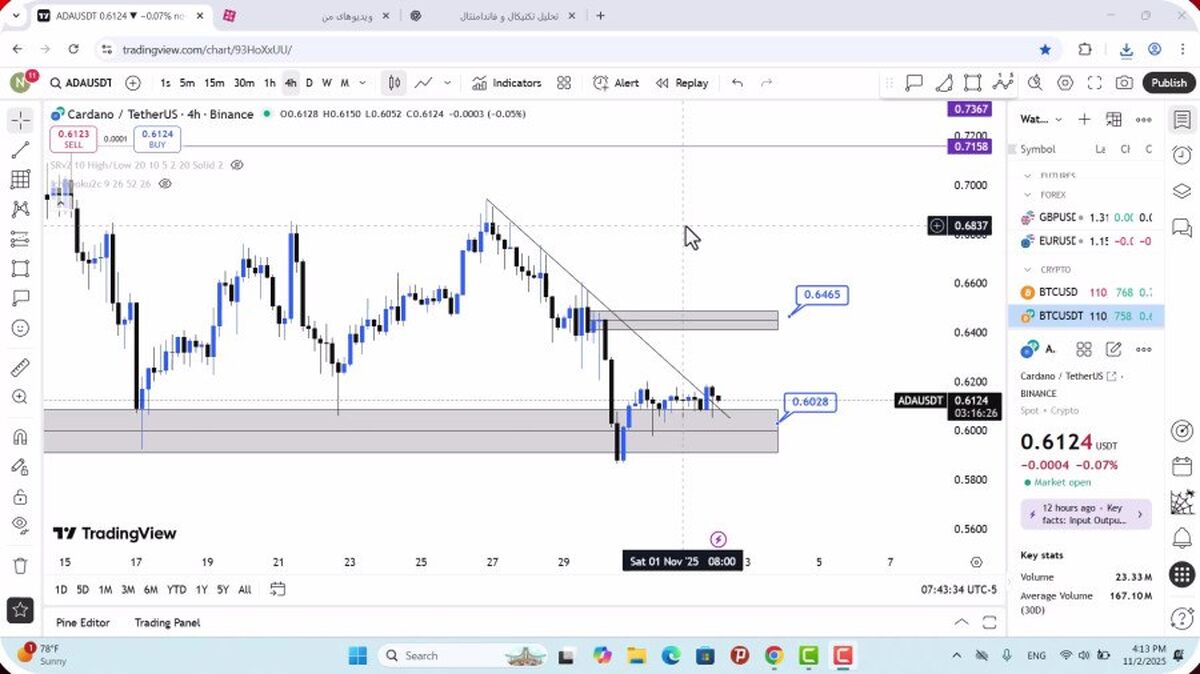Viewport: 1200px width, 674px height.
Task: Click the Windows Start button
Action: pyautogui.click(x=358, y=655)
